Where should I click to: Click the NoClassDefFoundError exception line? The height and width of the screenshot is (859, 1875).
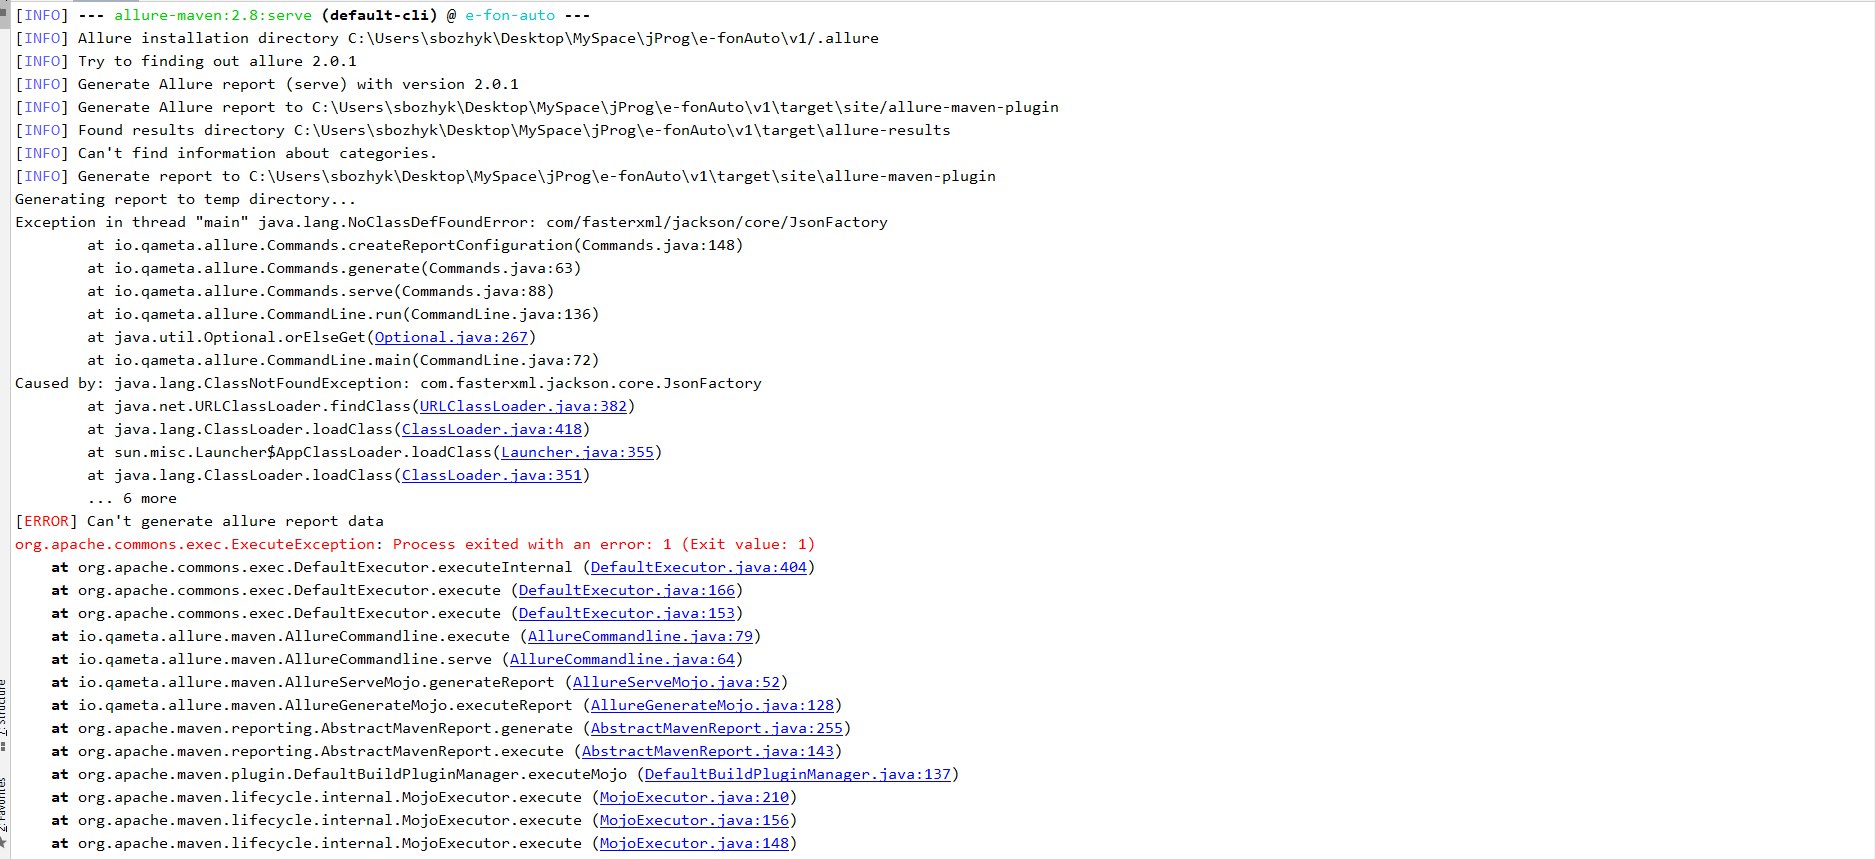[451, 222]
